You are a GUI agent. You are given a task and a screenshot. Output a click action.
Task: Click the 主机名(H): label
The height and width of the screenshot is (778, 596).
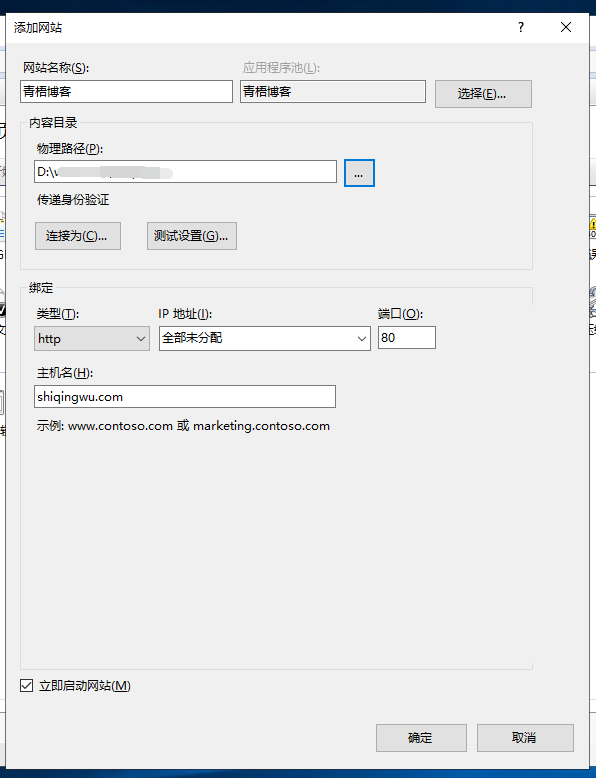[x=65, y=373]
